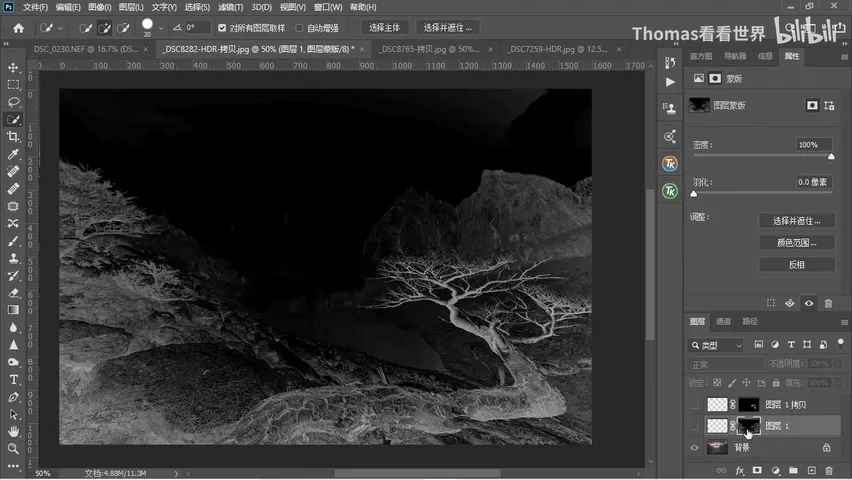Image resolution: width=852 pixels, height=480 pixels.
Task: Switch to the 通道 tab
Action: [723, 321]
